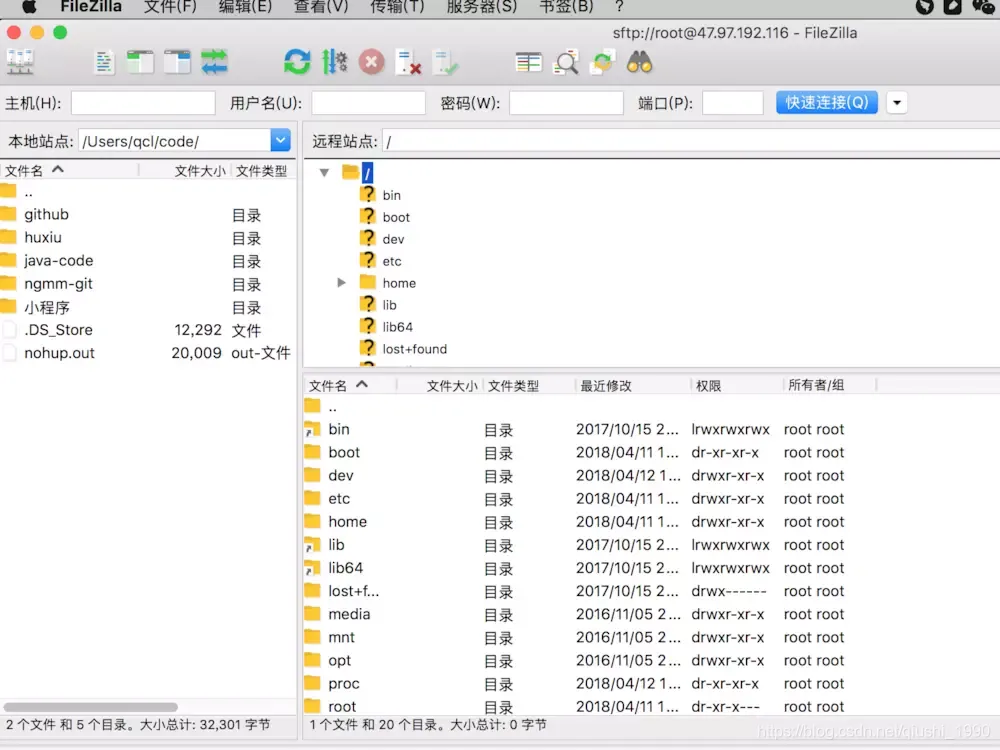Select lost+found in the remote tree
1000x750 pixels.
[x=414, y=349]
